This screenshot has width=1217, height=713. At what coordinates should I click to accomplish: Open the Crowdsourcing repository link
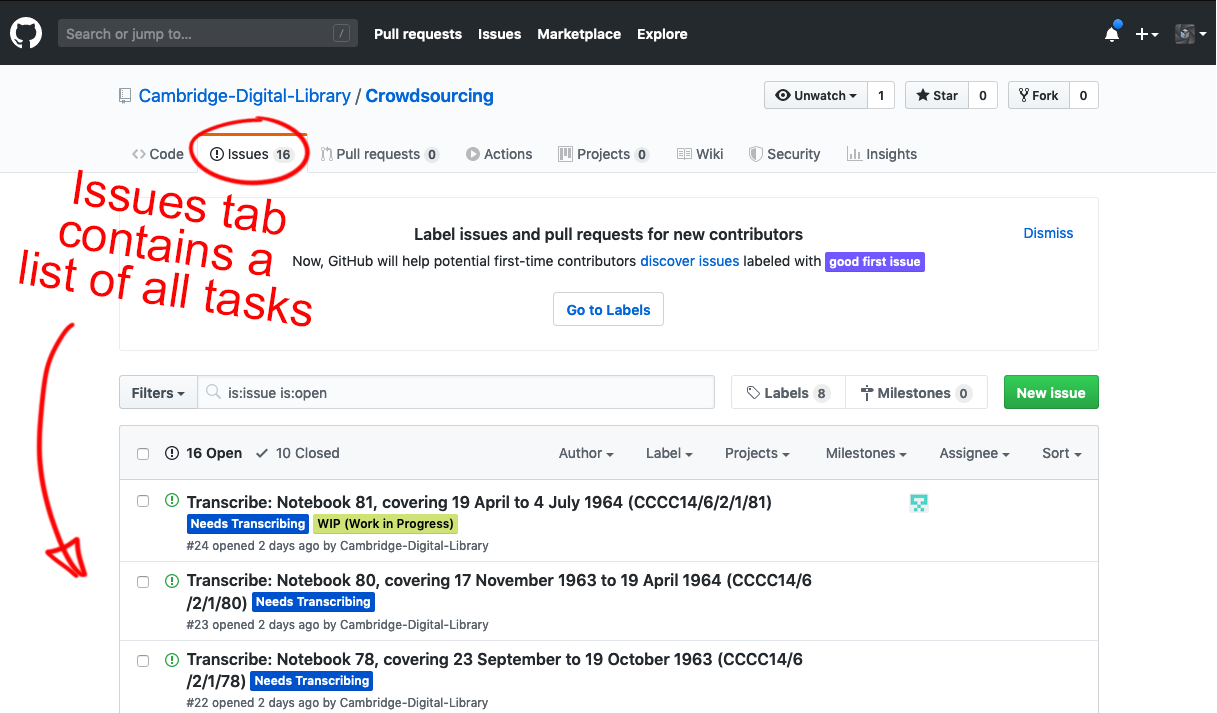[430, 96]
